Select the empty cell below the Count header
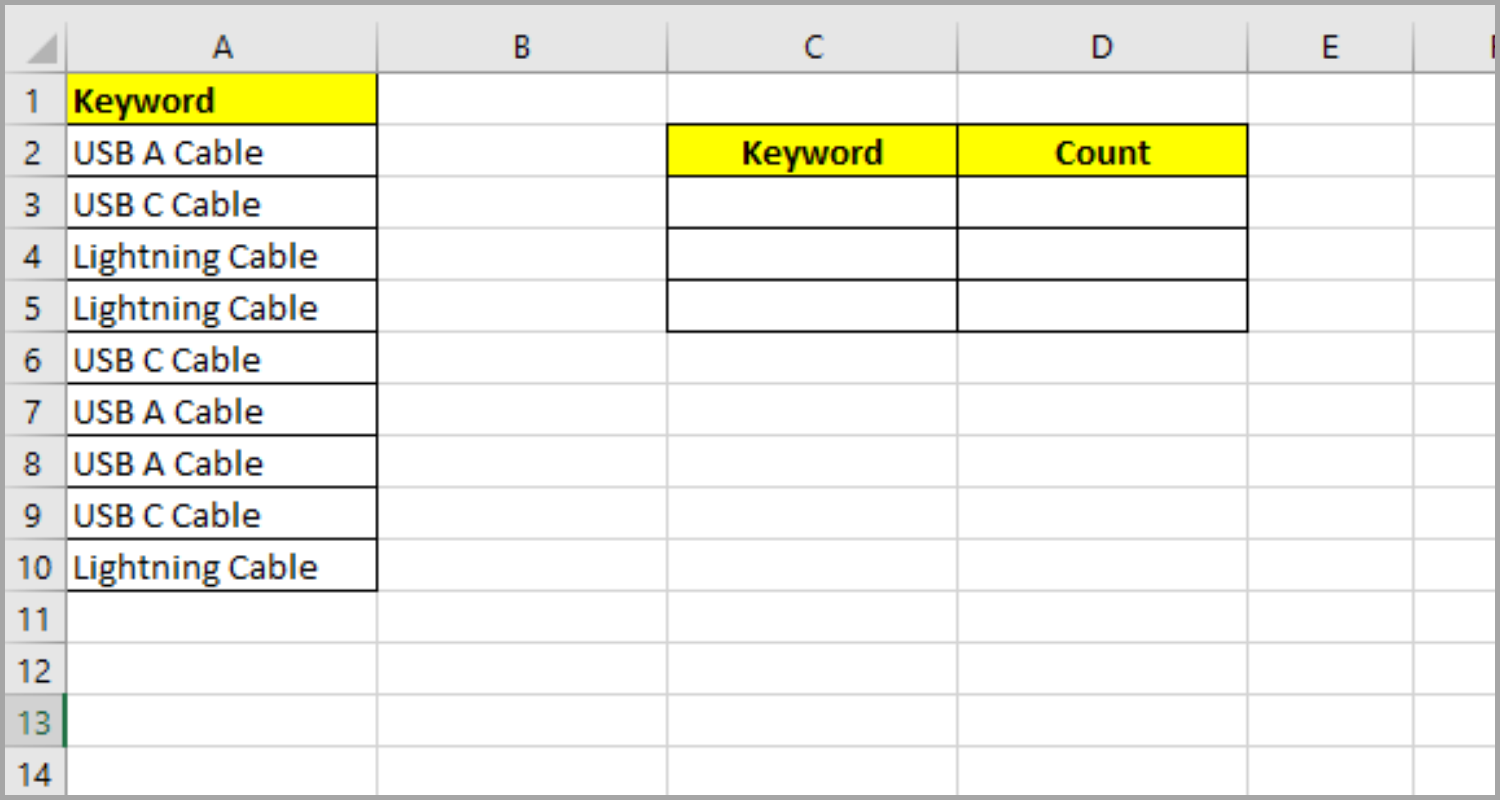Viewport: 1500px width, 800px height. (1101, 203)
